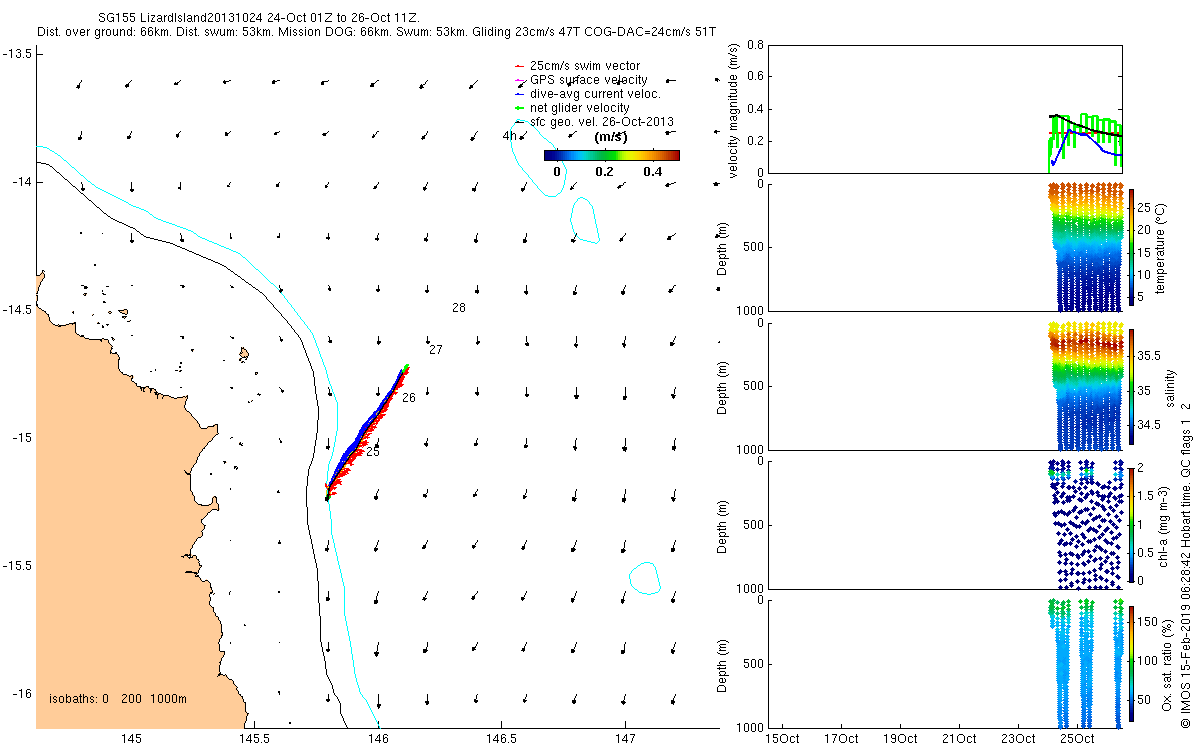Screen dimensions: 1200x750
Task: Click the horizontal current speed colorbar
Action: 612,155
